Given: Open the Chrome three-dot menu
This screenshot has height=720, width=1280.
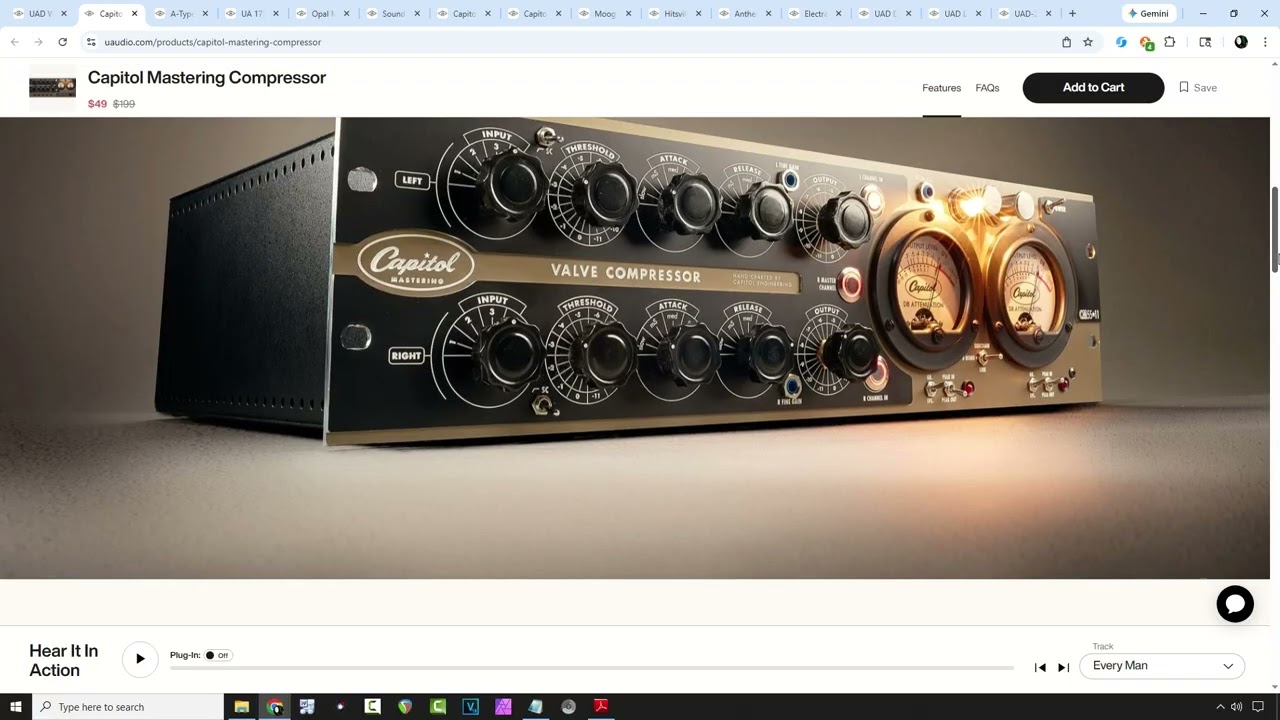Looking at the screenshot, I should coord(1265,42).
